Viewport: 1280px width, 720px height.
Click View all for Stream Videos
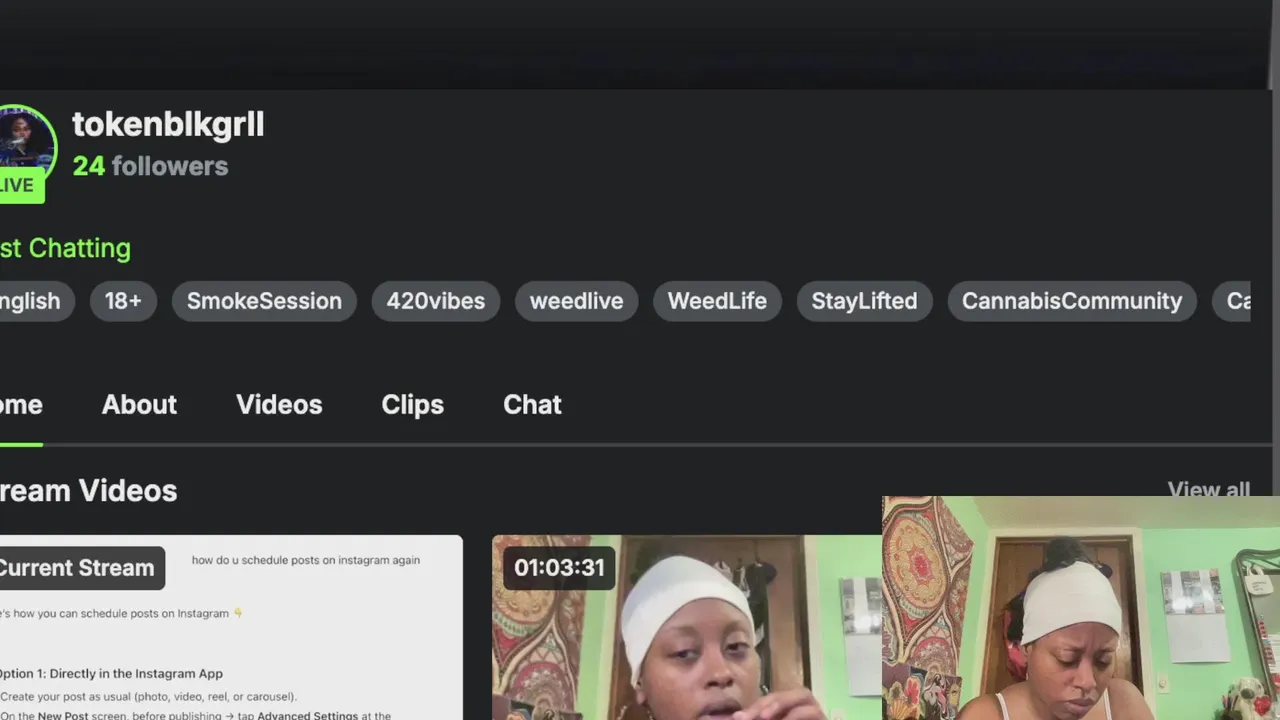tap(1209, 488)
